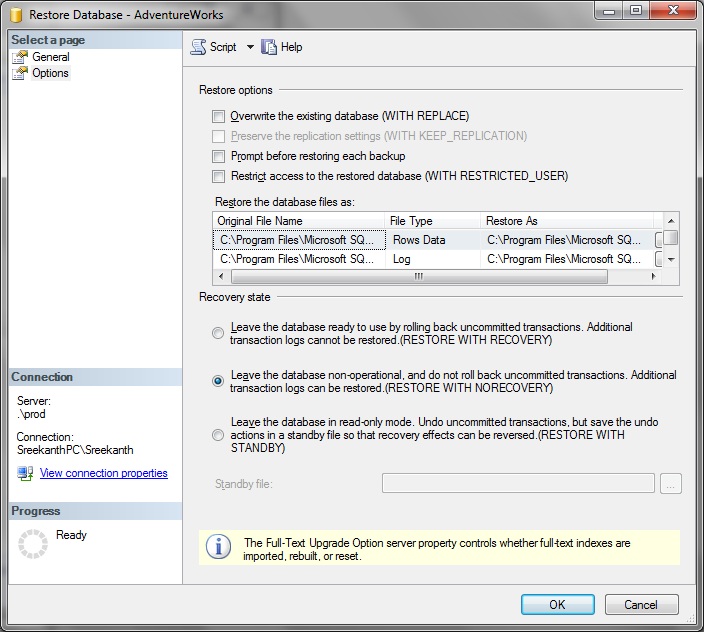Click the Help icon in toolbar
Image resolution: width=704 pixels, height=632 pixels.
click(269, 47)
